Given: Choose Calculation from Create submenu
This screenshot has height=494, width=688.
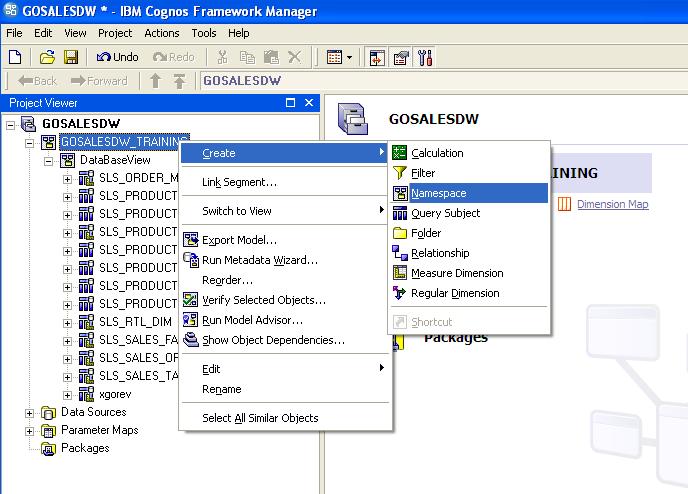Looking at the screenshot, I should (x=469, y=153).
